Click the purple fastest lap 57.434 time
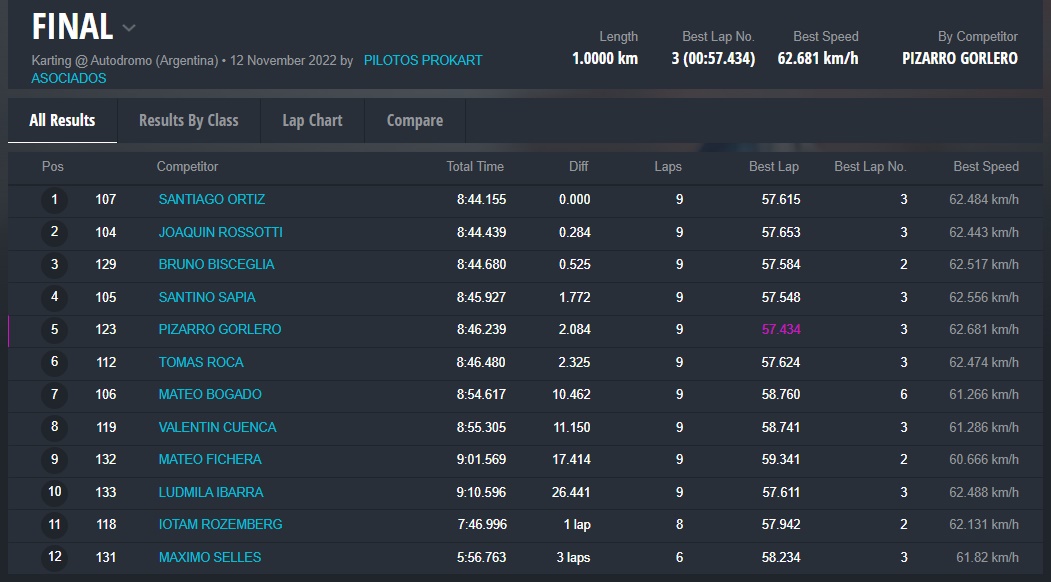Image resolution: width=1051 pixels, height=582 pixels. click(780, 329)
